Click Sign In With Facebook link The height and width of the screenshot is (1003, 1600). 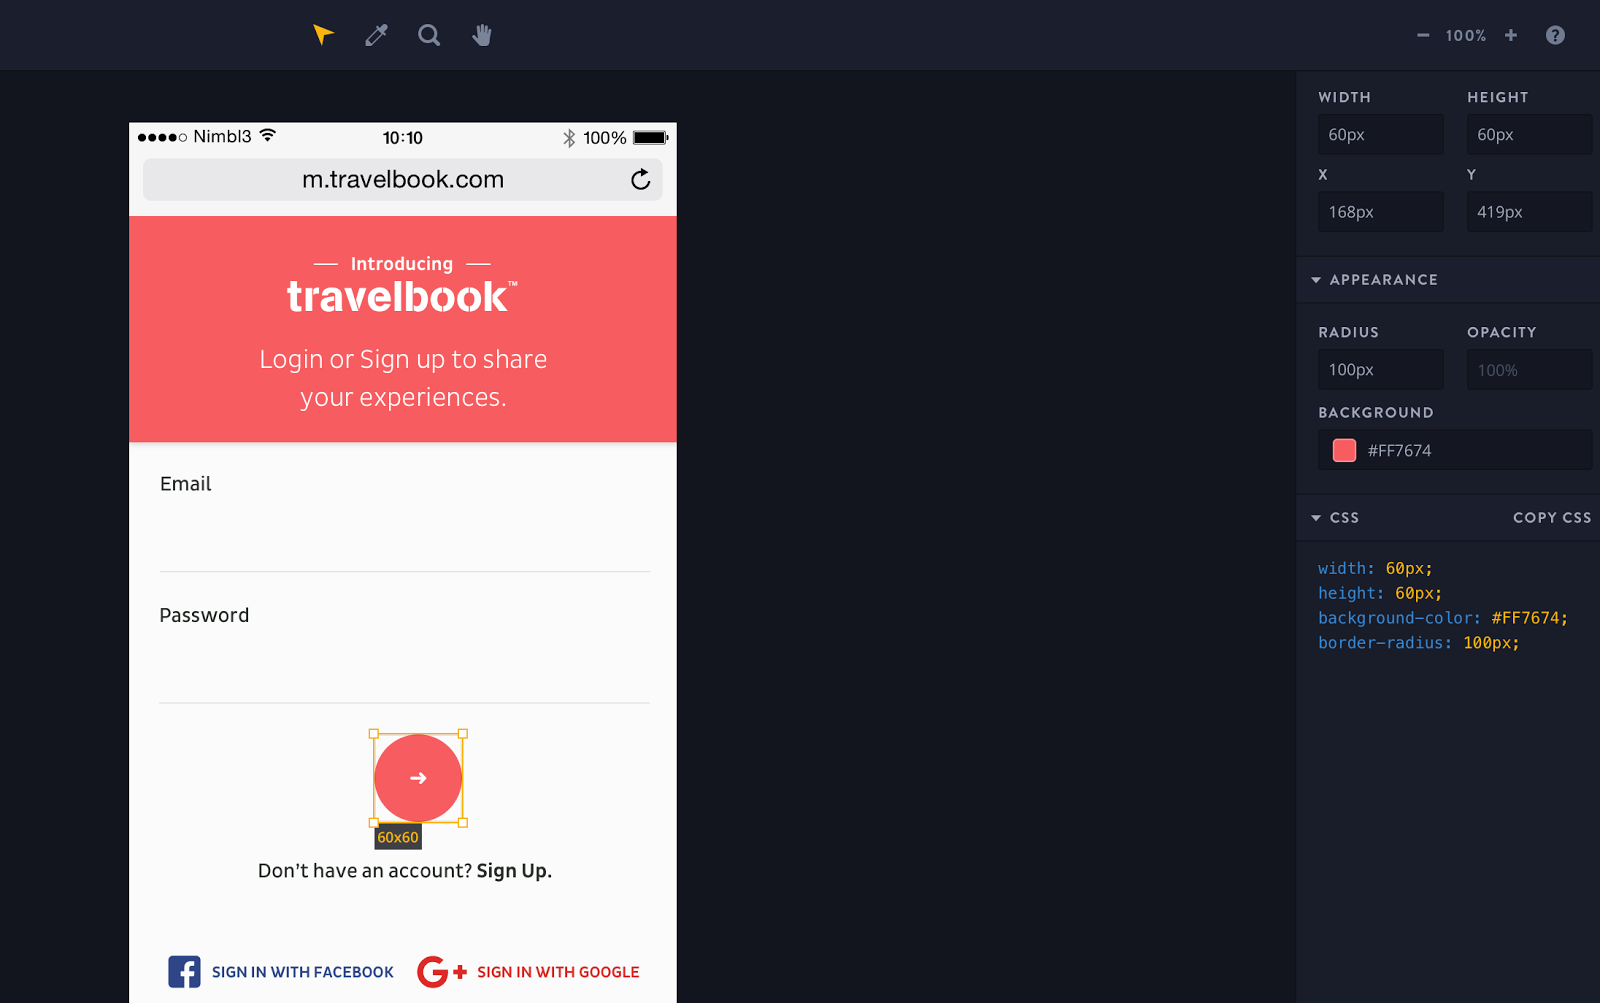[x=303, y=972]
